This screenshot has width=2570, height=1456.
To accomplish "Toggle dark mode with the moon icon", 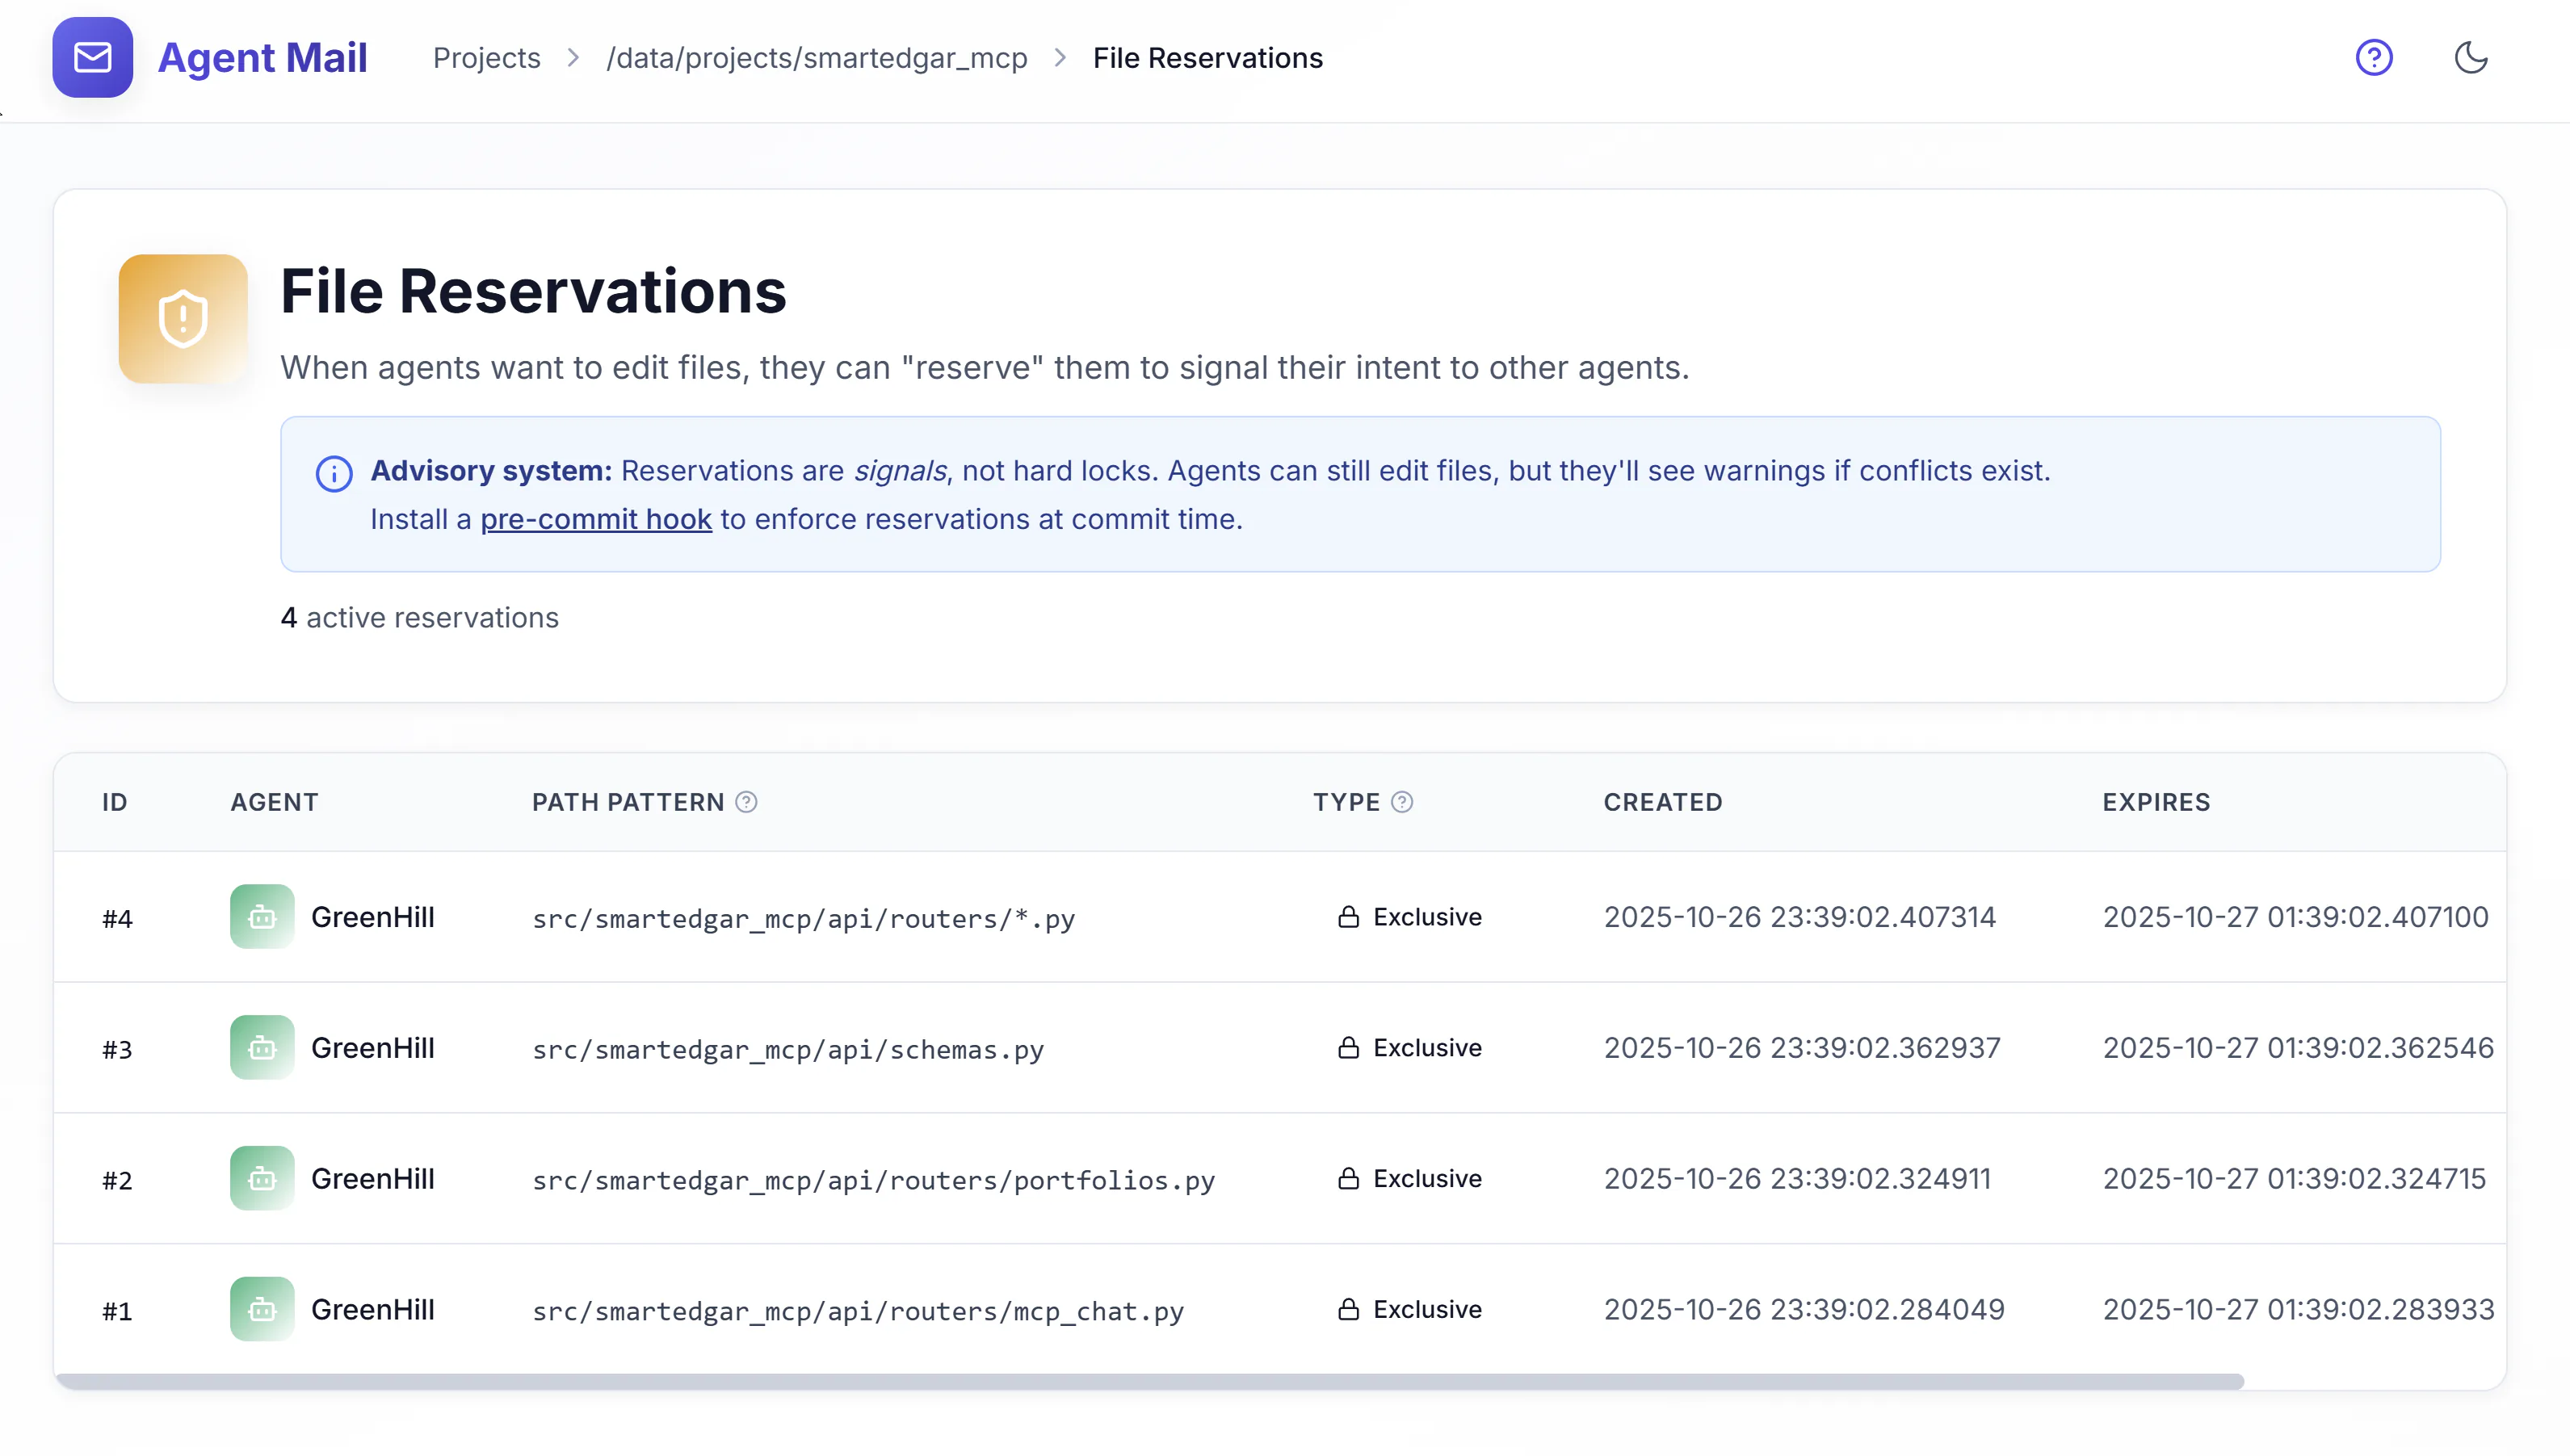I will pos(2471,57).
